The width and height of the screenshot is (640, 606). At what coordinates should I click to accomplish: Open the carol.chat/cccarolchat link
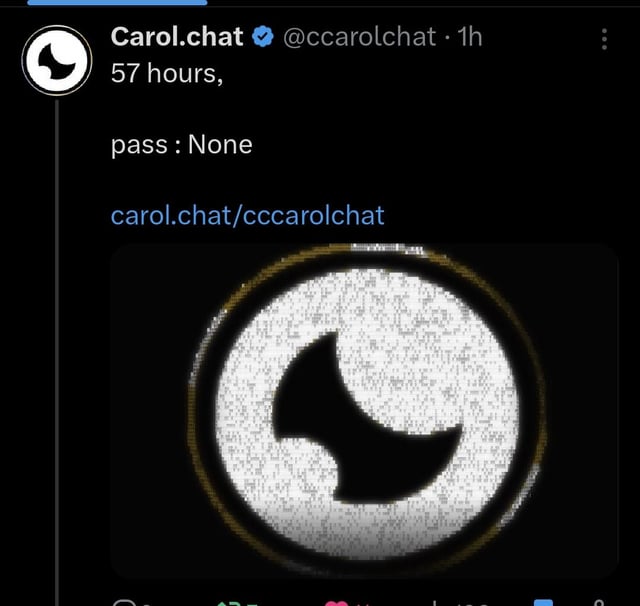coord(247,215)
